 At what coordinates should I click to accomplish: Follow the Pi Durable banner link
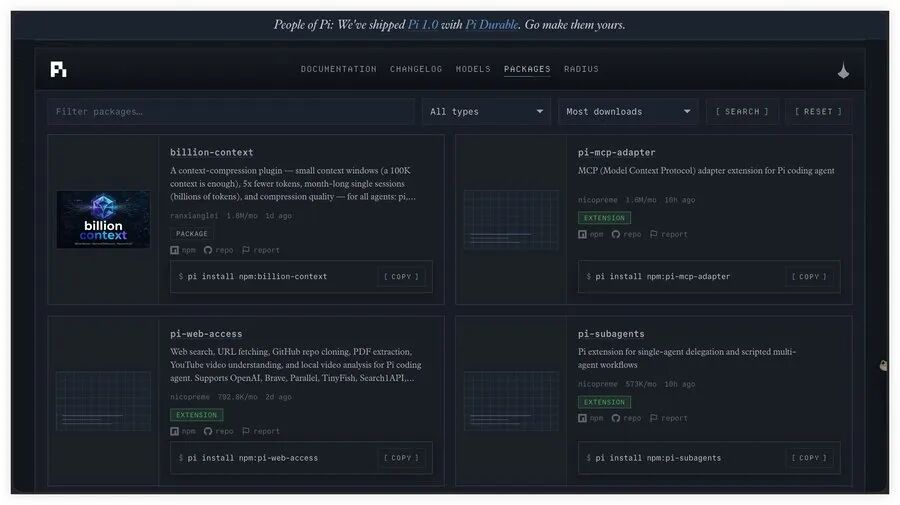(492, 25)
